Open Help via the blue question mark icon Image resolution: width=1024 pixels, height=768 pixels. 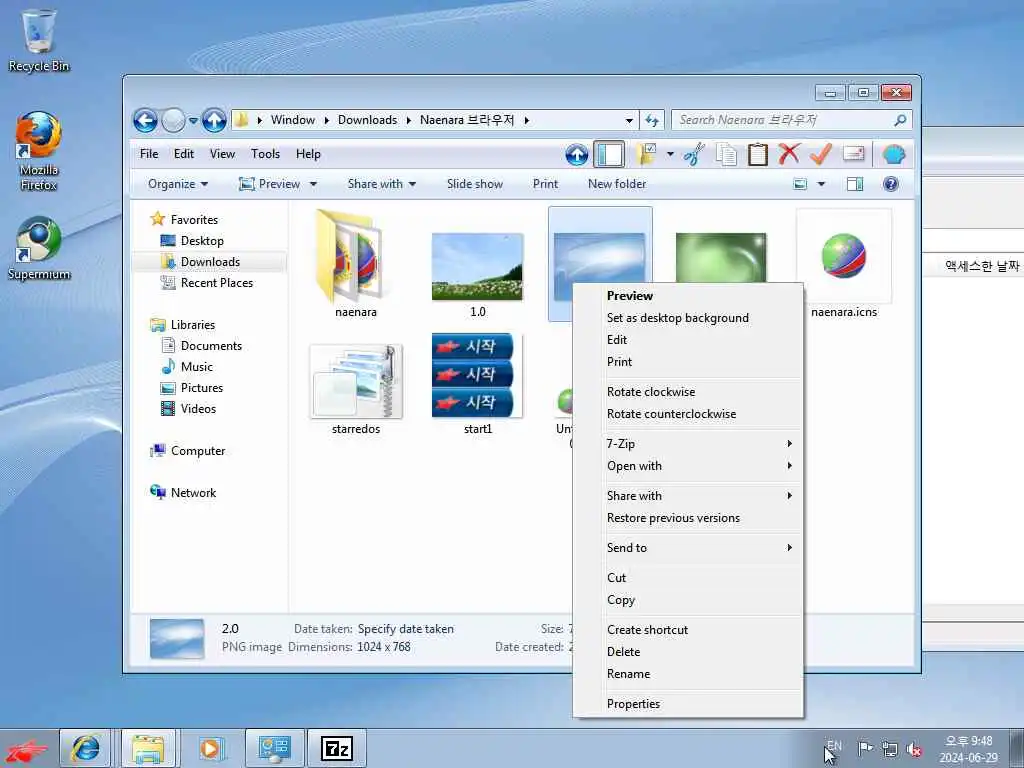pyautogui.click(x=891, y=184)
